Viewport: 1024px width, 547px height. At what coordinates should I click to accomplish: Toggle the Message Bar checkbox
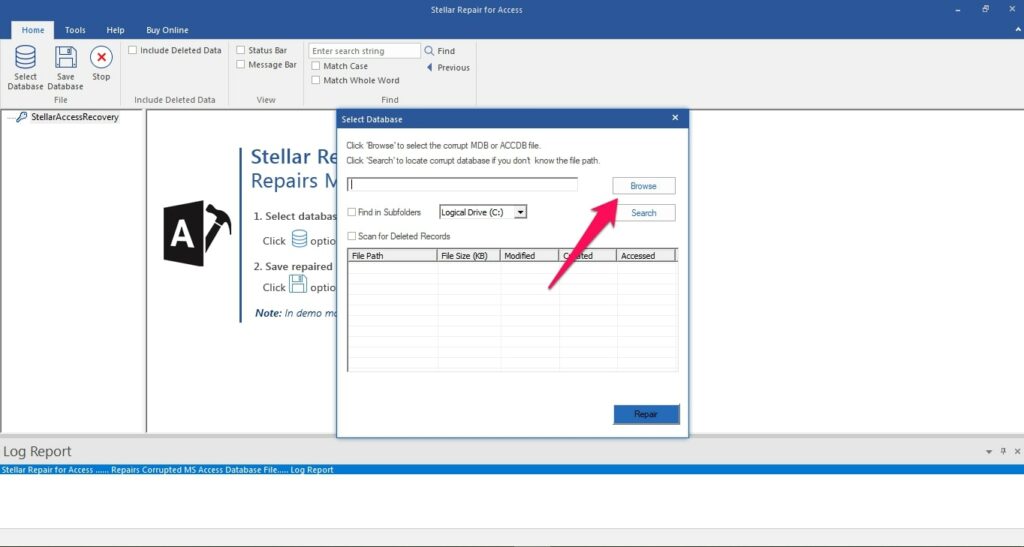click(240, 65)
